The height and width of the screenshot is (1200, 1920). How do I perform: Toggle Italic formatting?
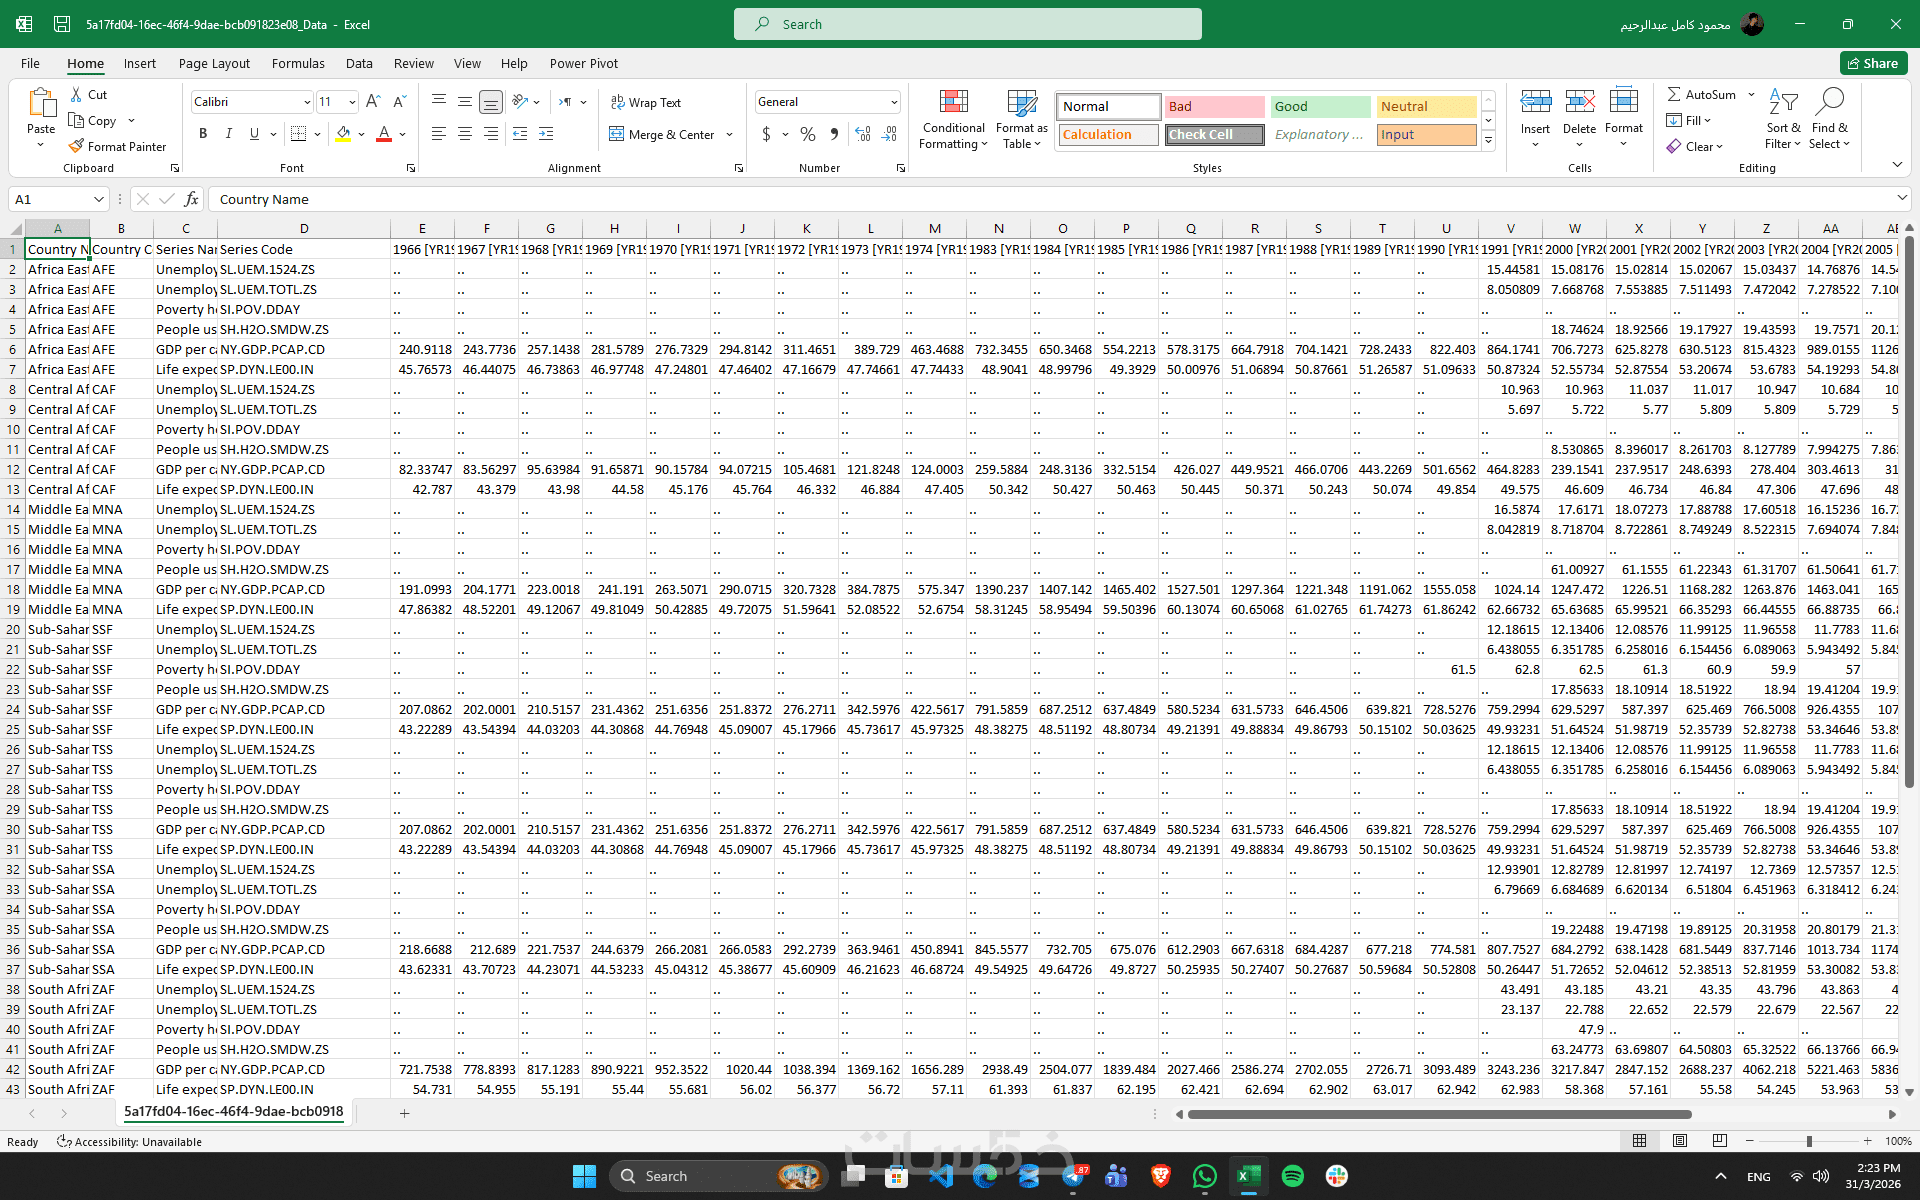click(x=229, y=133)
